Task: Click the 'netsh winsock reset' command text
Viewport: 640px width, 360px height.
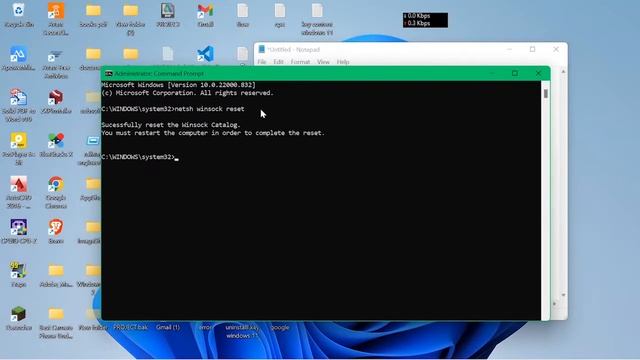Action: pyautogui.click(x=209, y=109)
